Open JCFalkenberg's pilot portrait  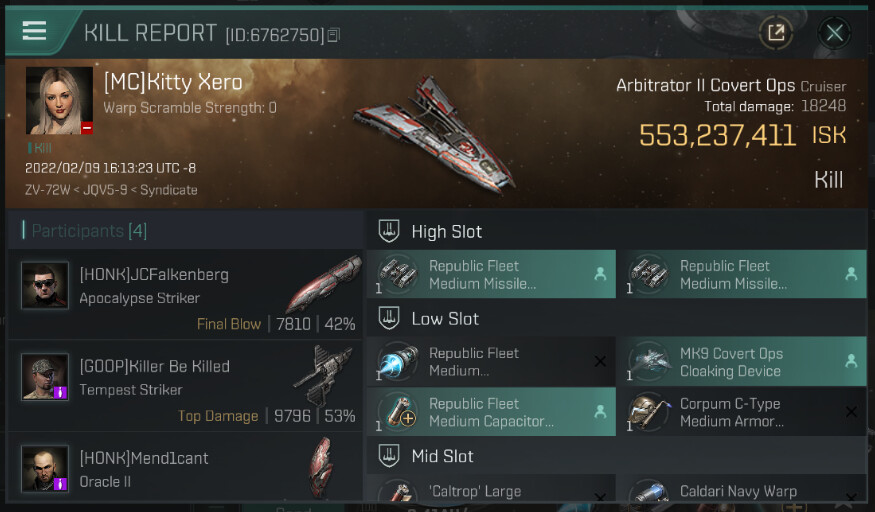[x=45, y=286]
